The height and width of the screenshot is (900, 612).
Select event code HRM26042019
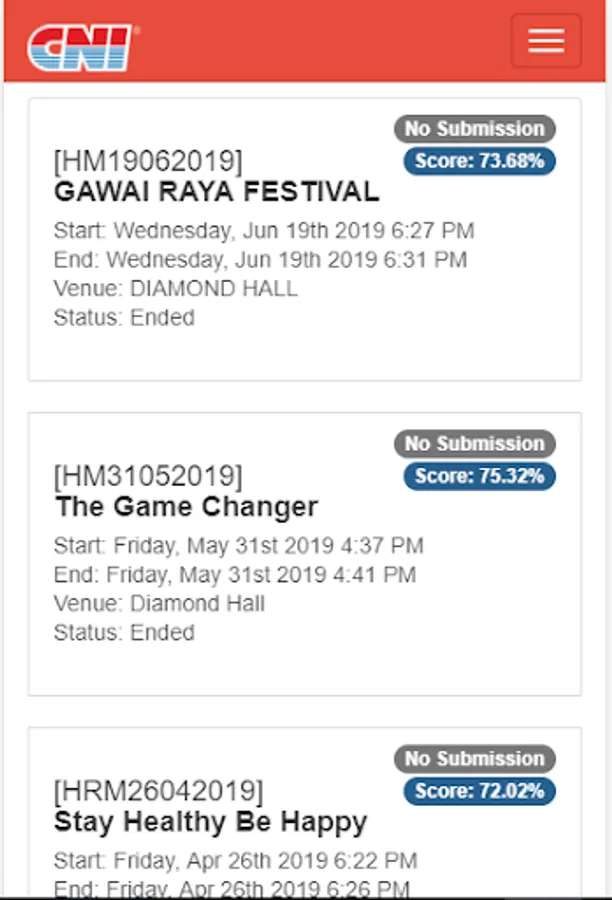click(x=158, y=791)
